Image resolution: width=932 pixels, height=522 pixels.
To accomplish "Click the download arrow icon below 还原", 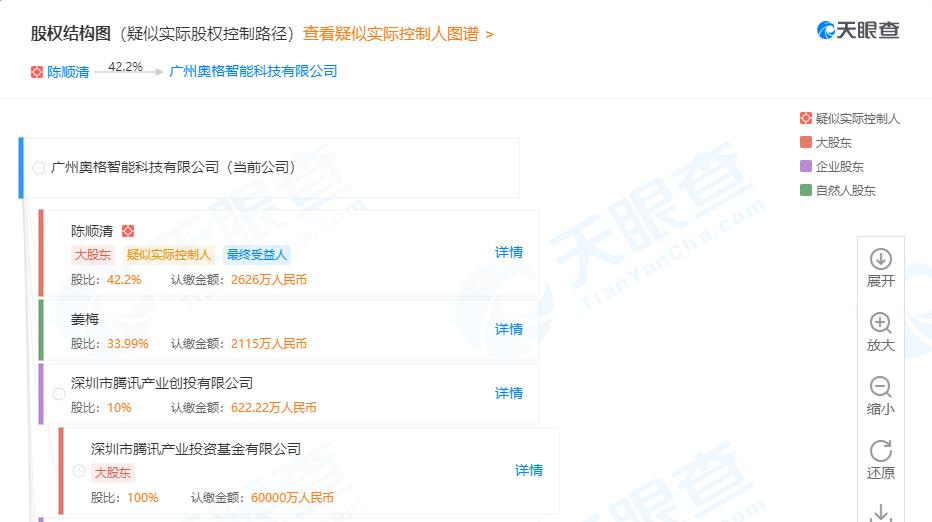I will pyautogui.click(x=880, y=512).
